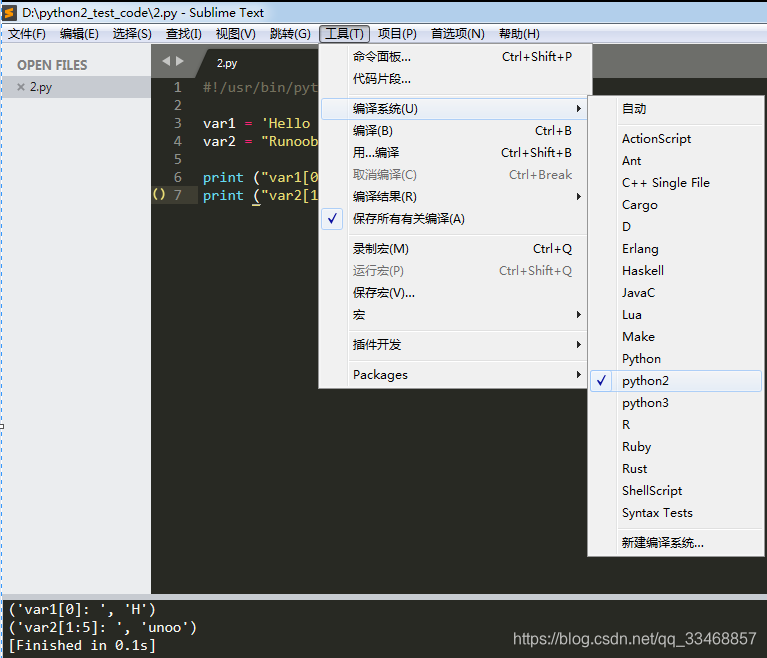The image size is (767, 658).
Task: Open the 文件(F) menu
Action: 27,34
